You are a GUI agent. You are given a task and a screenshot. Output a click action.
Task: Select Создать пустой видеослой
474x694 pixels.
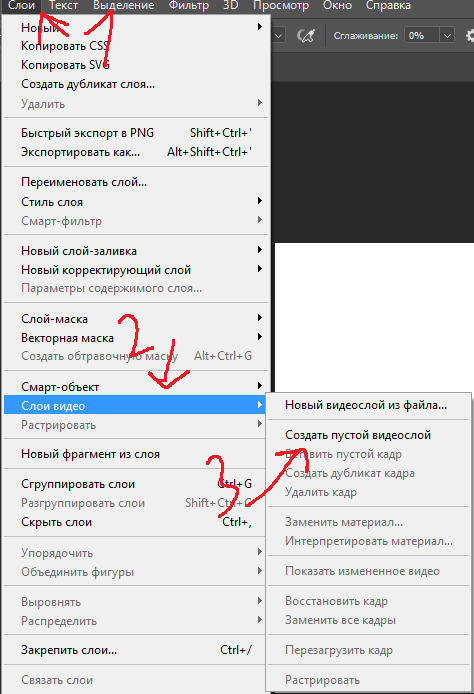pyautogui.click(x=358, y=435)
